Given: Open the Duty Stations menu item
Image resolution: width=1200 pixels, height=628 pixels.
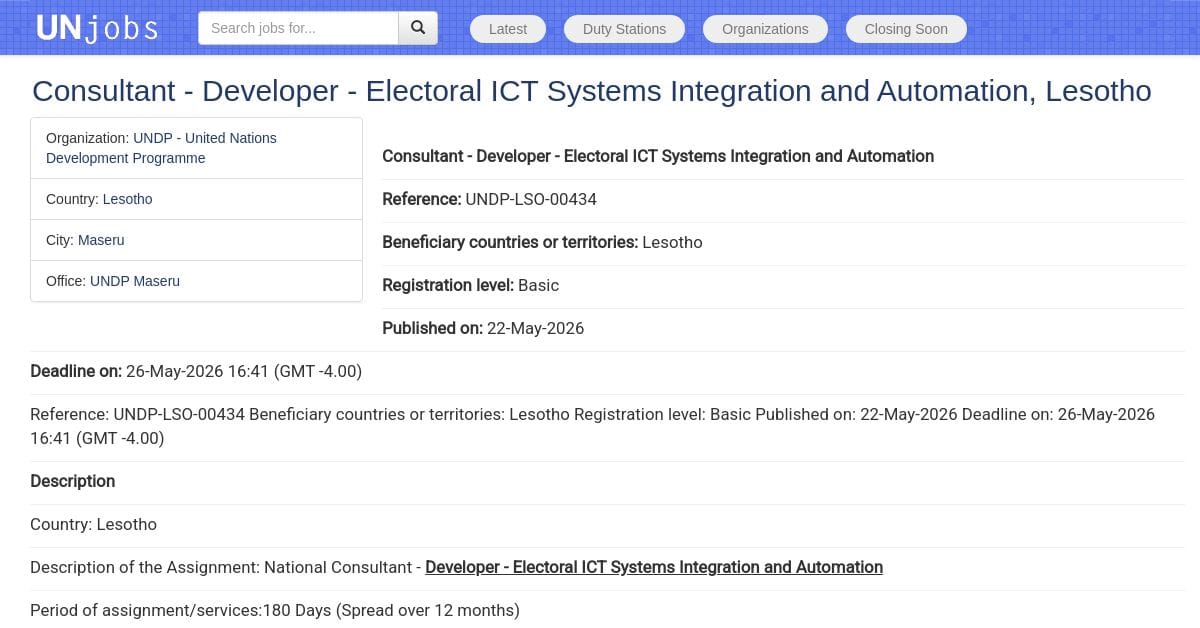Looking at the screenshot, I should pos(624,29).
